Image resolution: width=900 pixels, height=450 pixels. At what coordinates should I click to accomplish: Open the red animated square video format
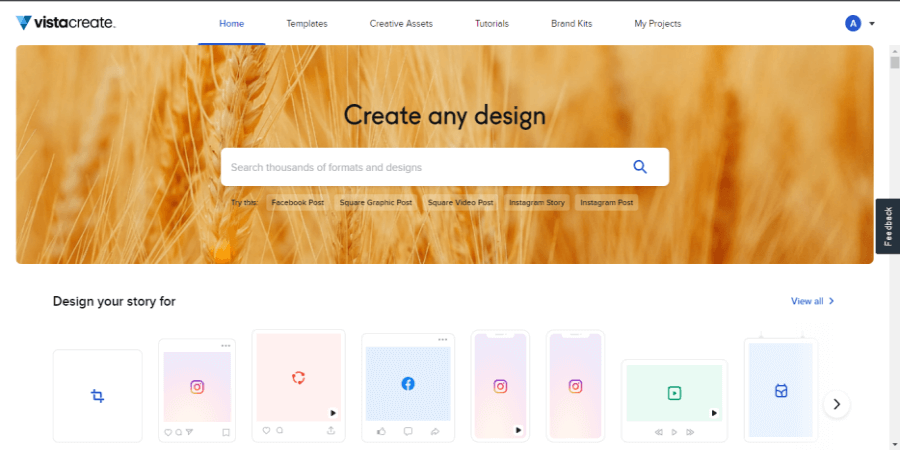pos(298,386)
